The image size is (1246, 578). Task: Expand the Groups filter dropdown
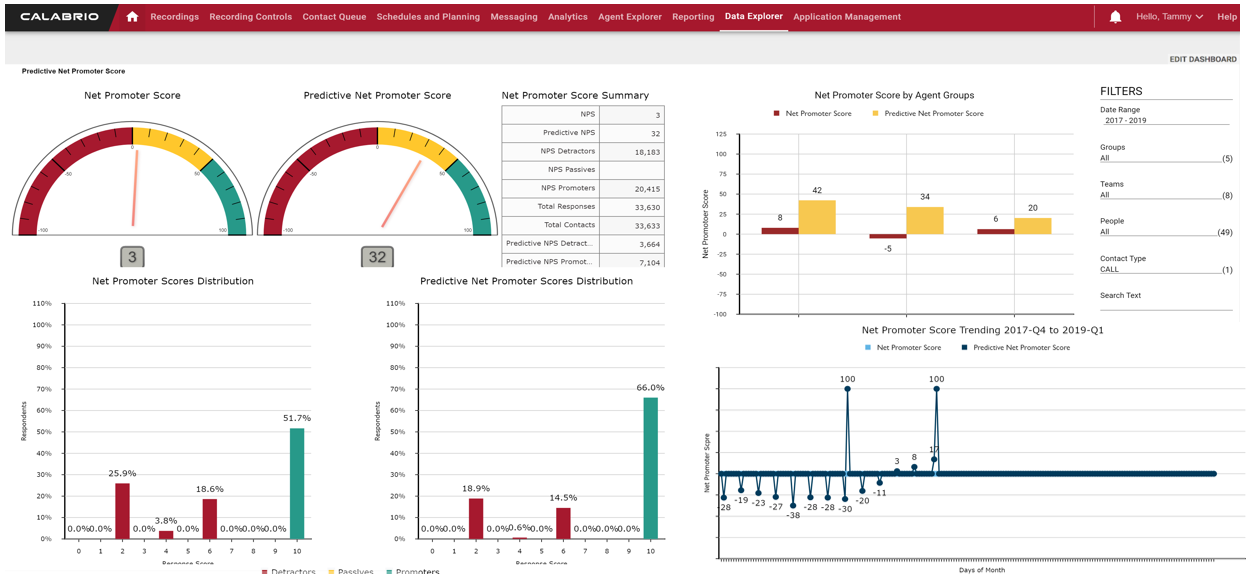[x=1165, y=158]
